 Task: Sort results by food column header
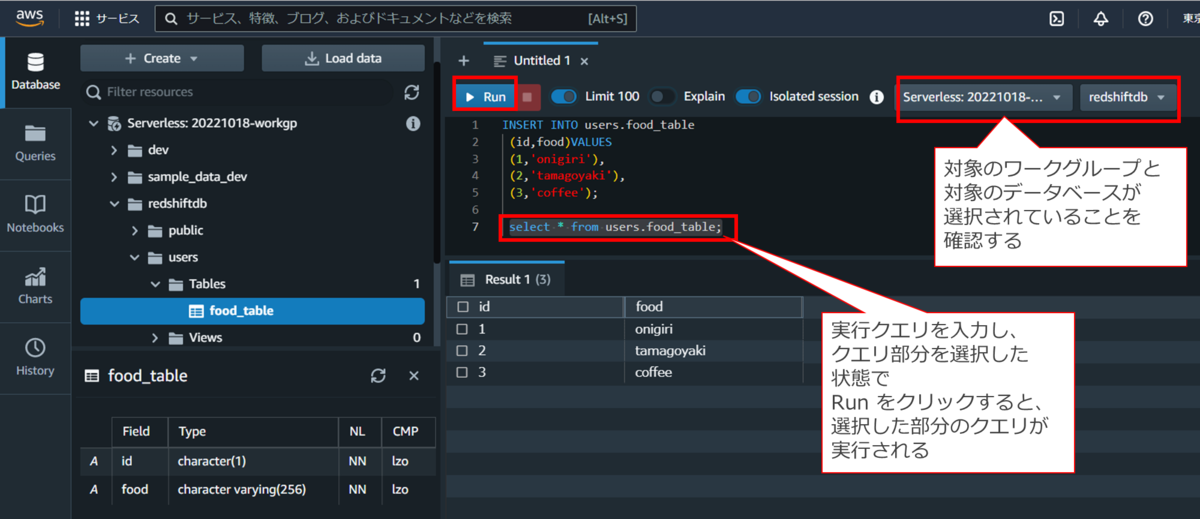(713, 307)
